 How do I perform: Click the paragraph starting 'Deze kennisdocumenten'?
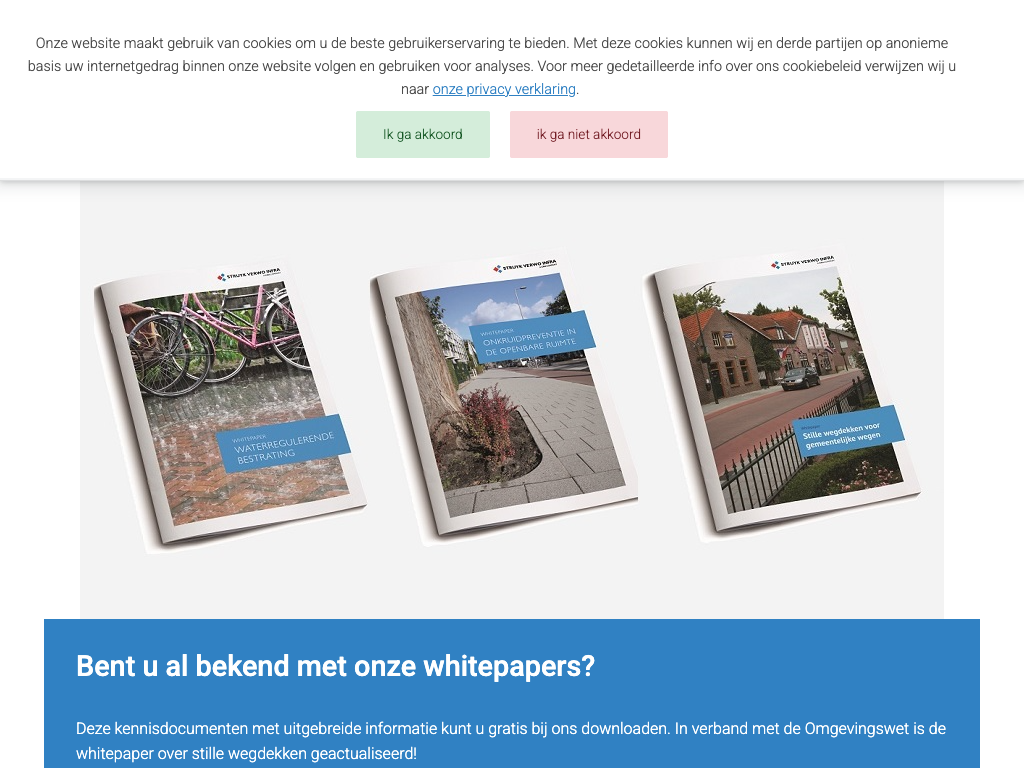(510, 740)
